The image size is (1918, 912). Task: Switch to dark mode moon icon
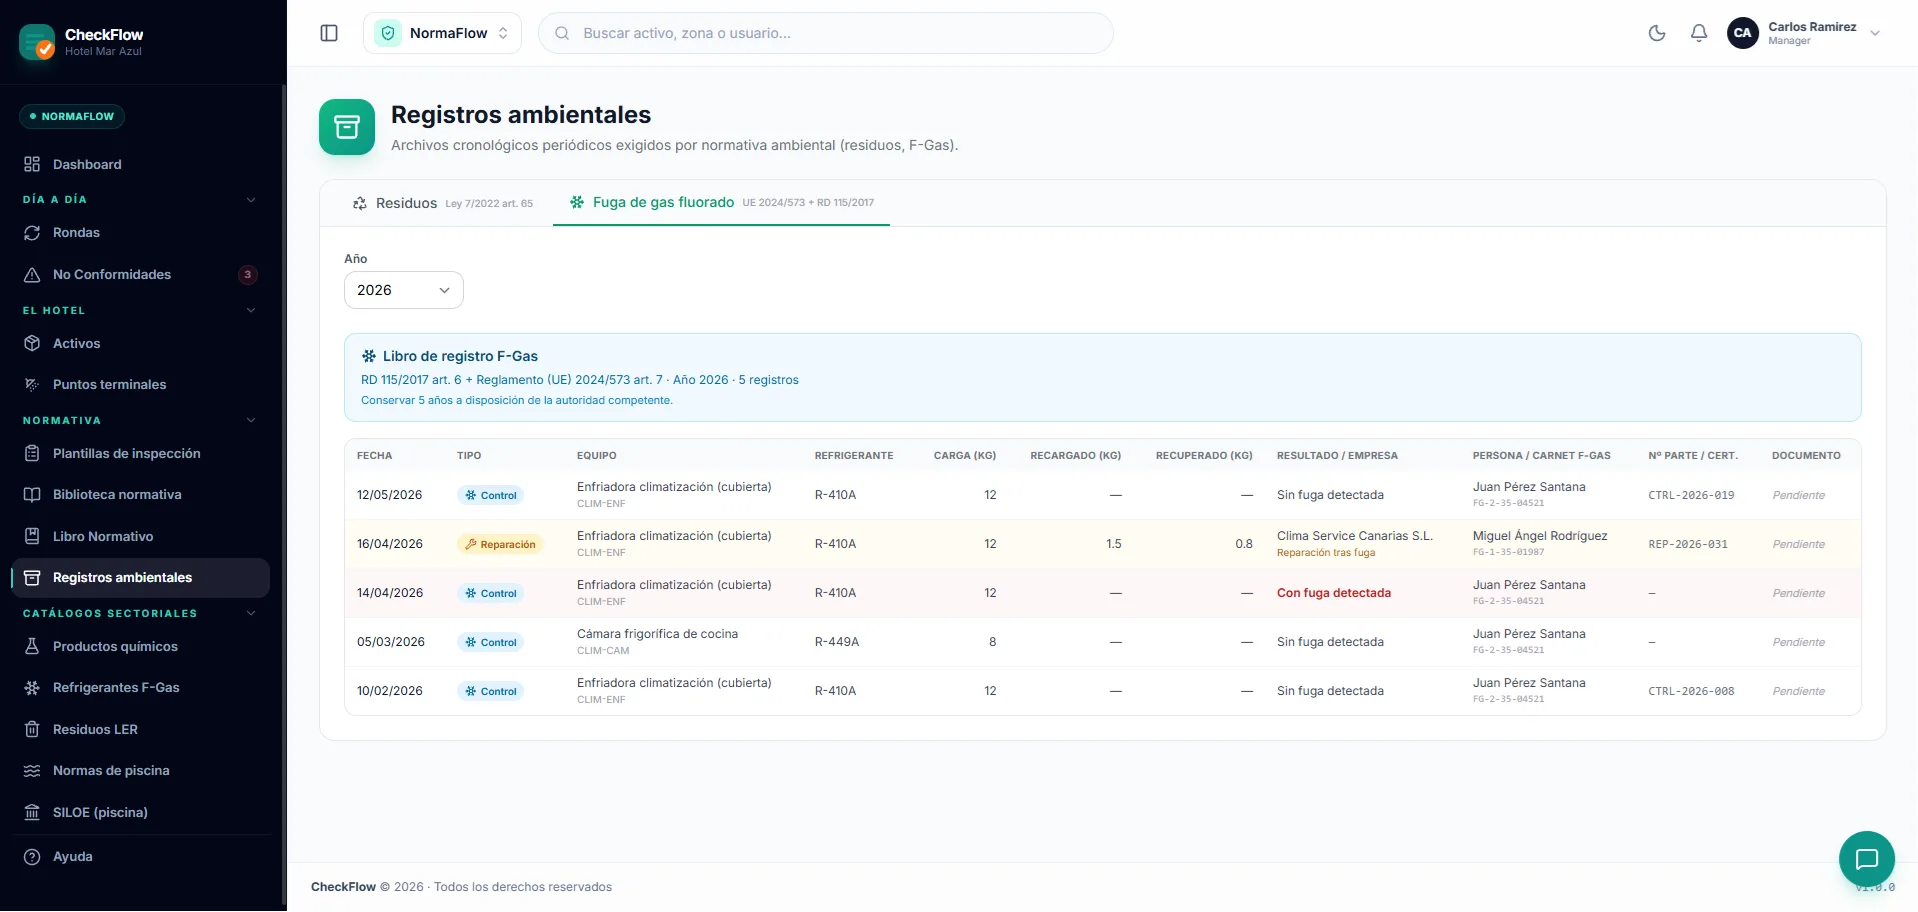point(1657,33)
